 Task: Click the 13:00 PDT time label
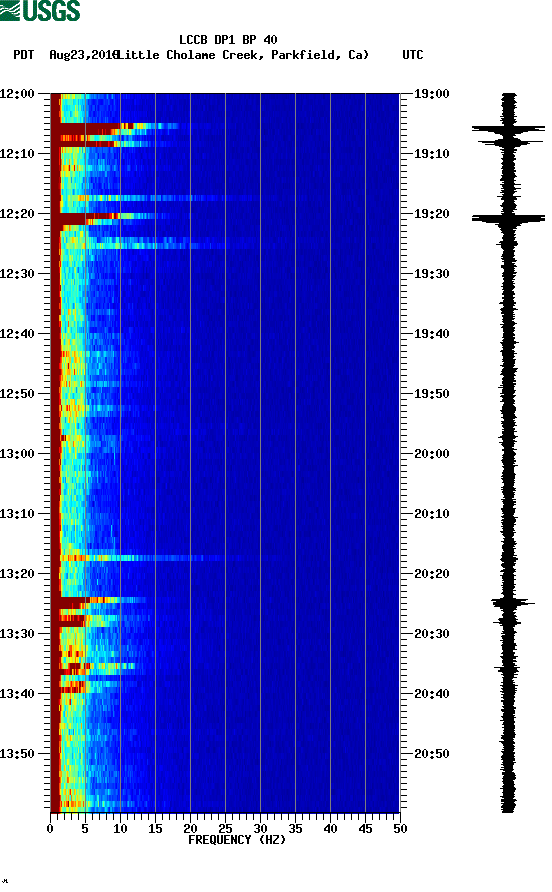pyautogui.click(x=17, y=454)
